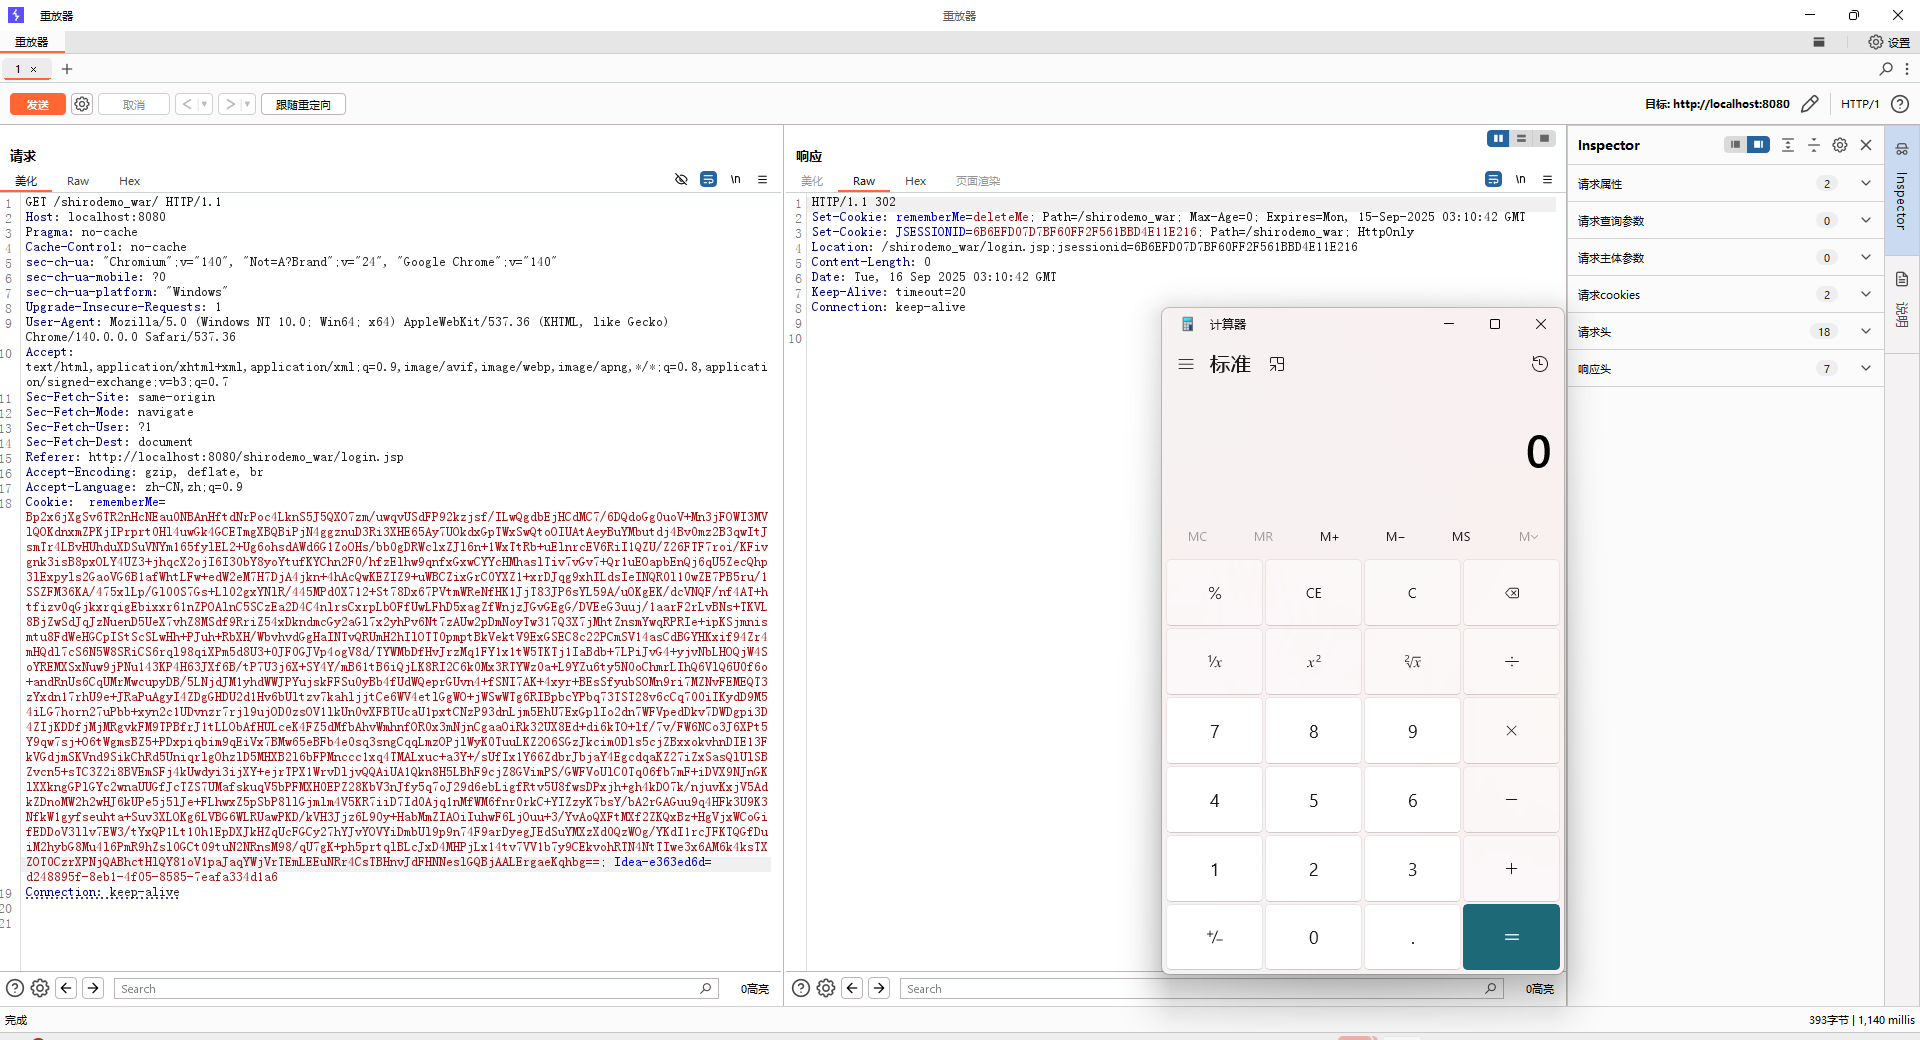Expand the 请求cookies section
The image size is (1920, 1040).
(1865, 295)
